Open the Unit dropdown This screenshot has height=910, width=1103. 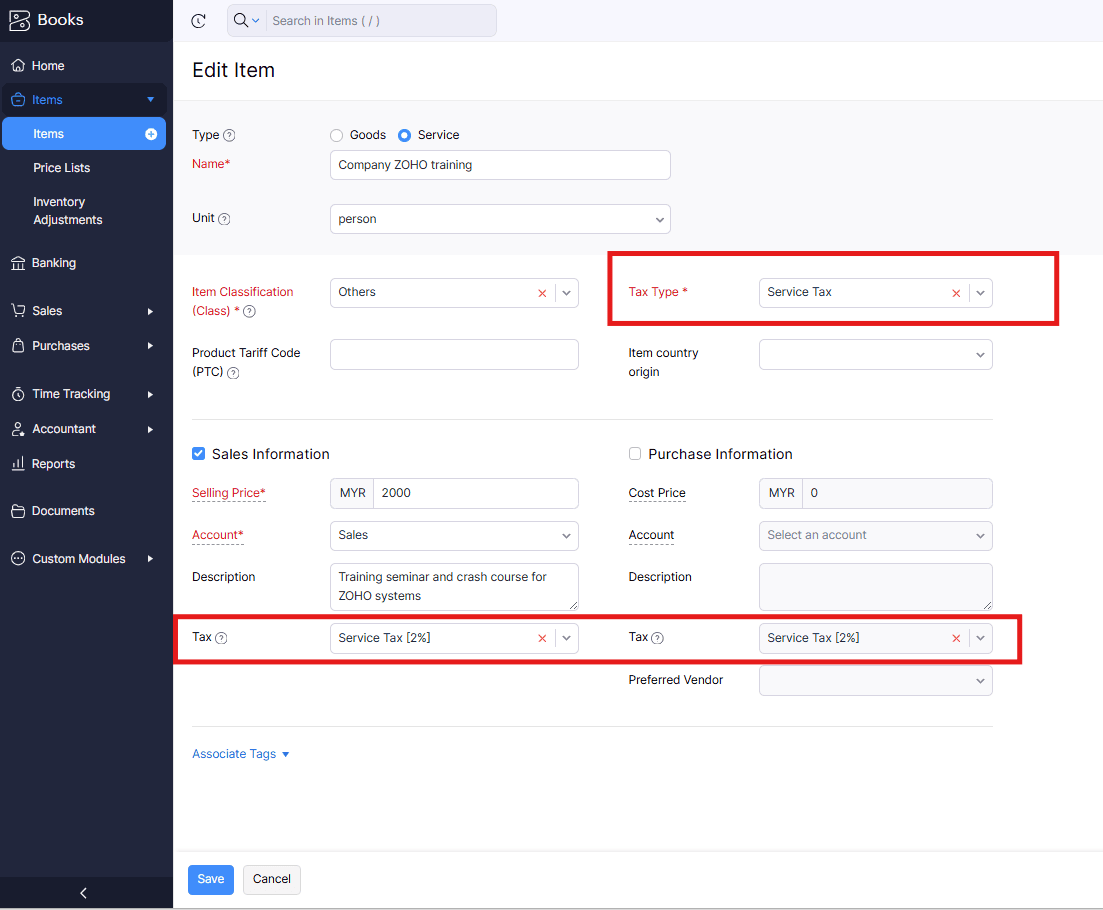point(500,219)
